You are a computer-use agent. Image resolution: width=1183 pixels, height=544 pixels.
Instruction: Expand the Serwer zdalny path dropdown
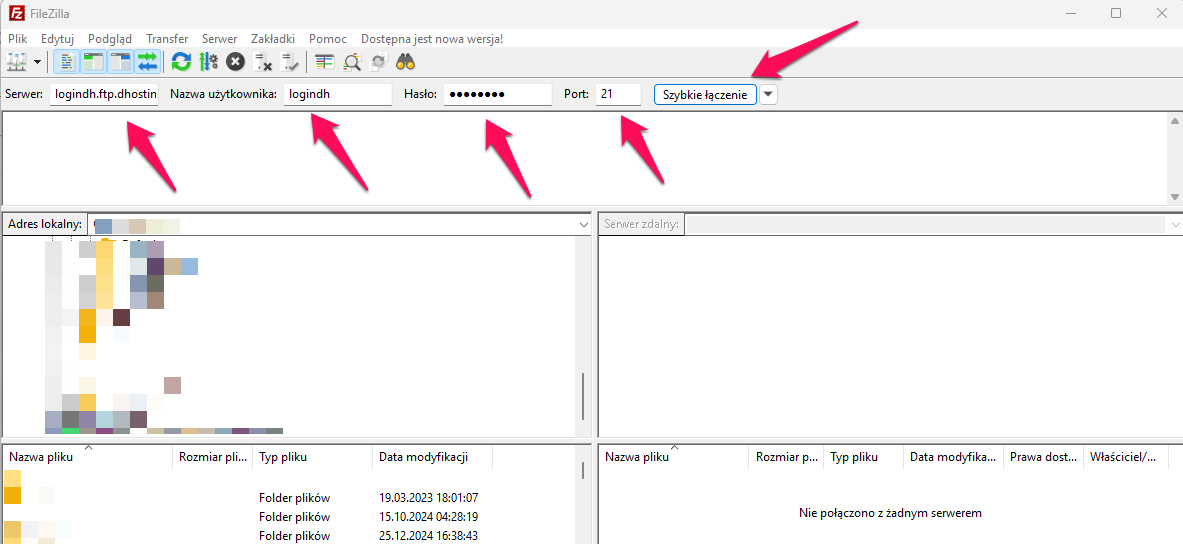[x=1174, y=225]
